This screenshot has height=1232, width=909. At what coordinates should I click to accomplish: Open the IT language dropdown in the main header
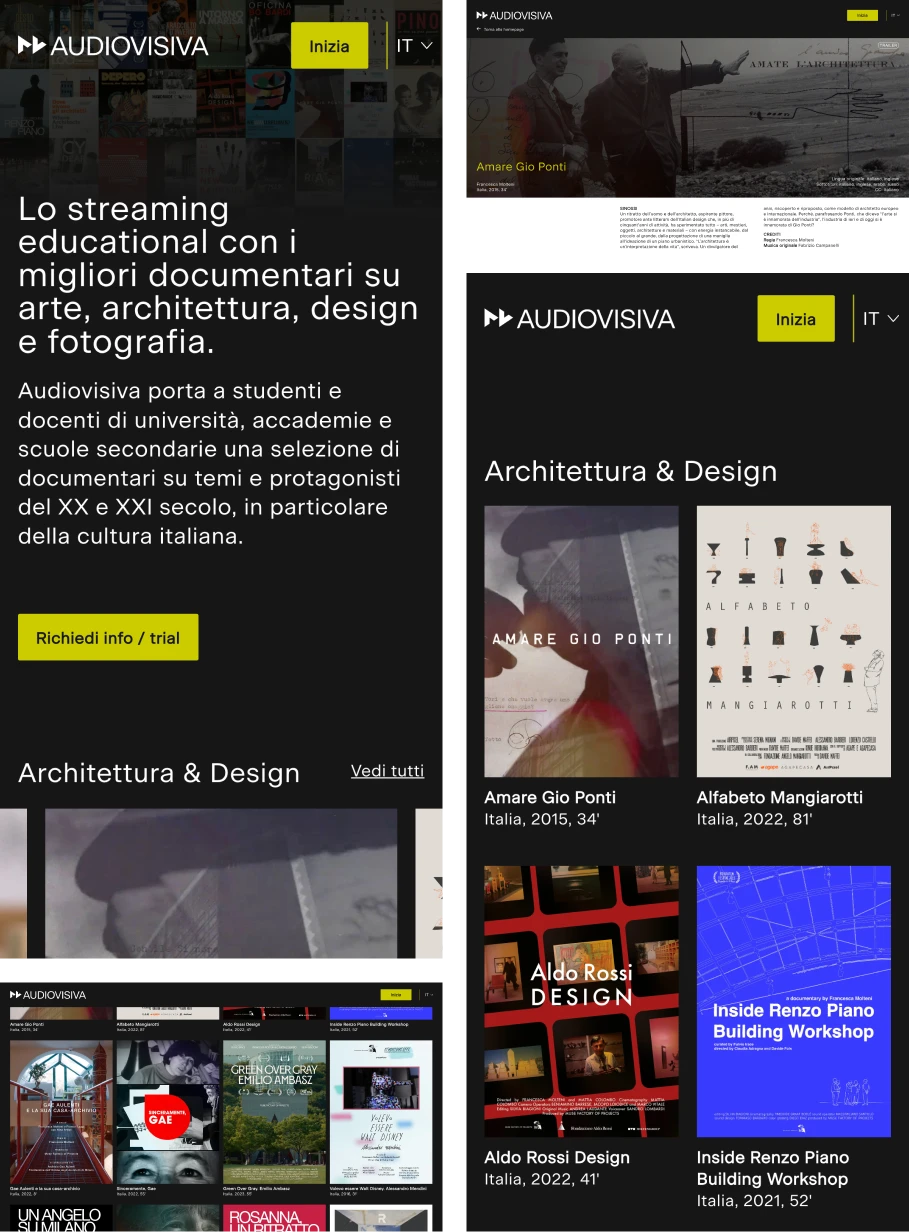coord(413,46)
